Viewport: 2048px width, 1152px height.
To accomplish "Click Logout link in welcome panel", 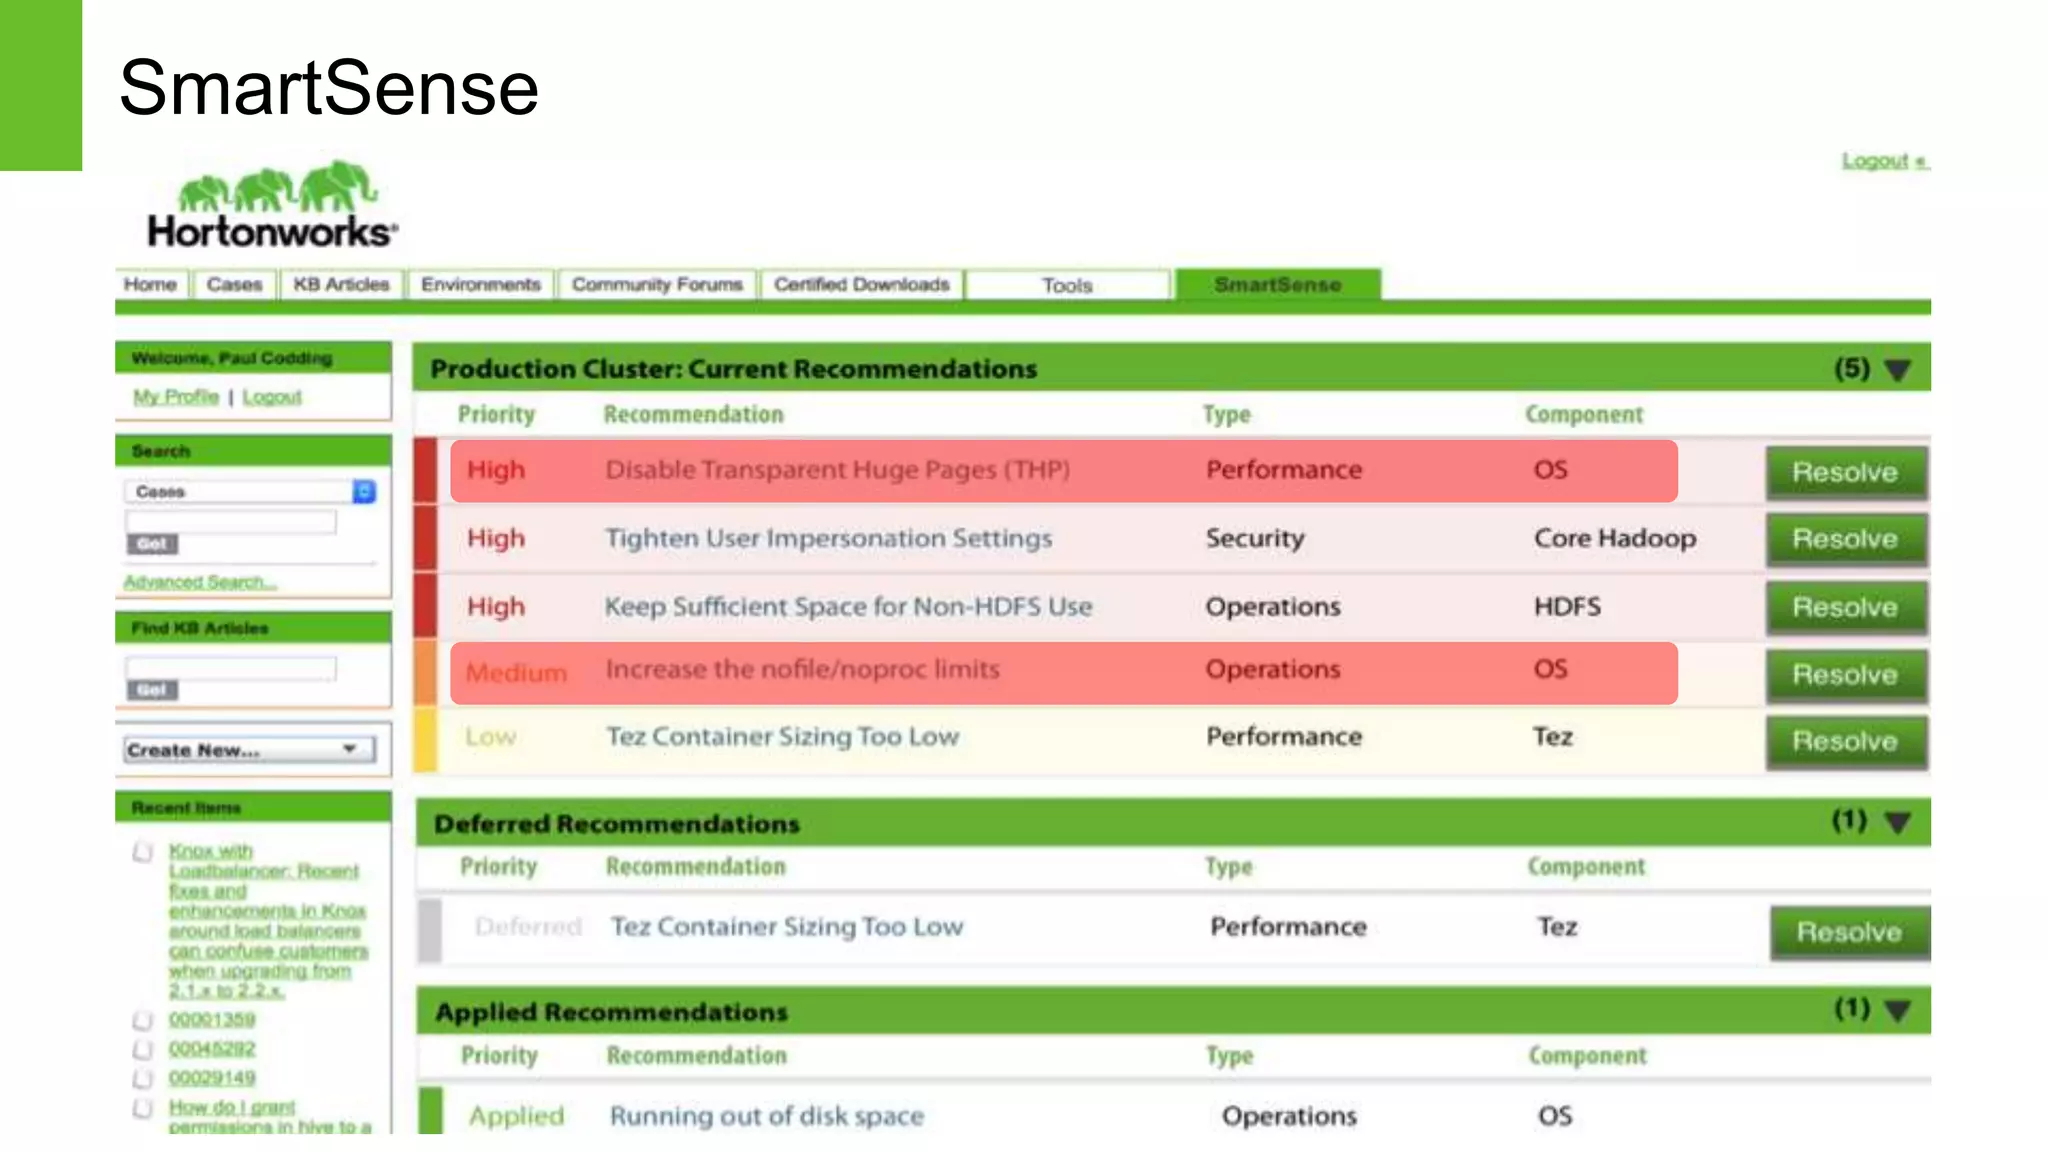I will pos(272,397).
